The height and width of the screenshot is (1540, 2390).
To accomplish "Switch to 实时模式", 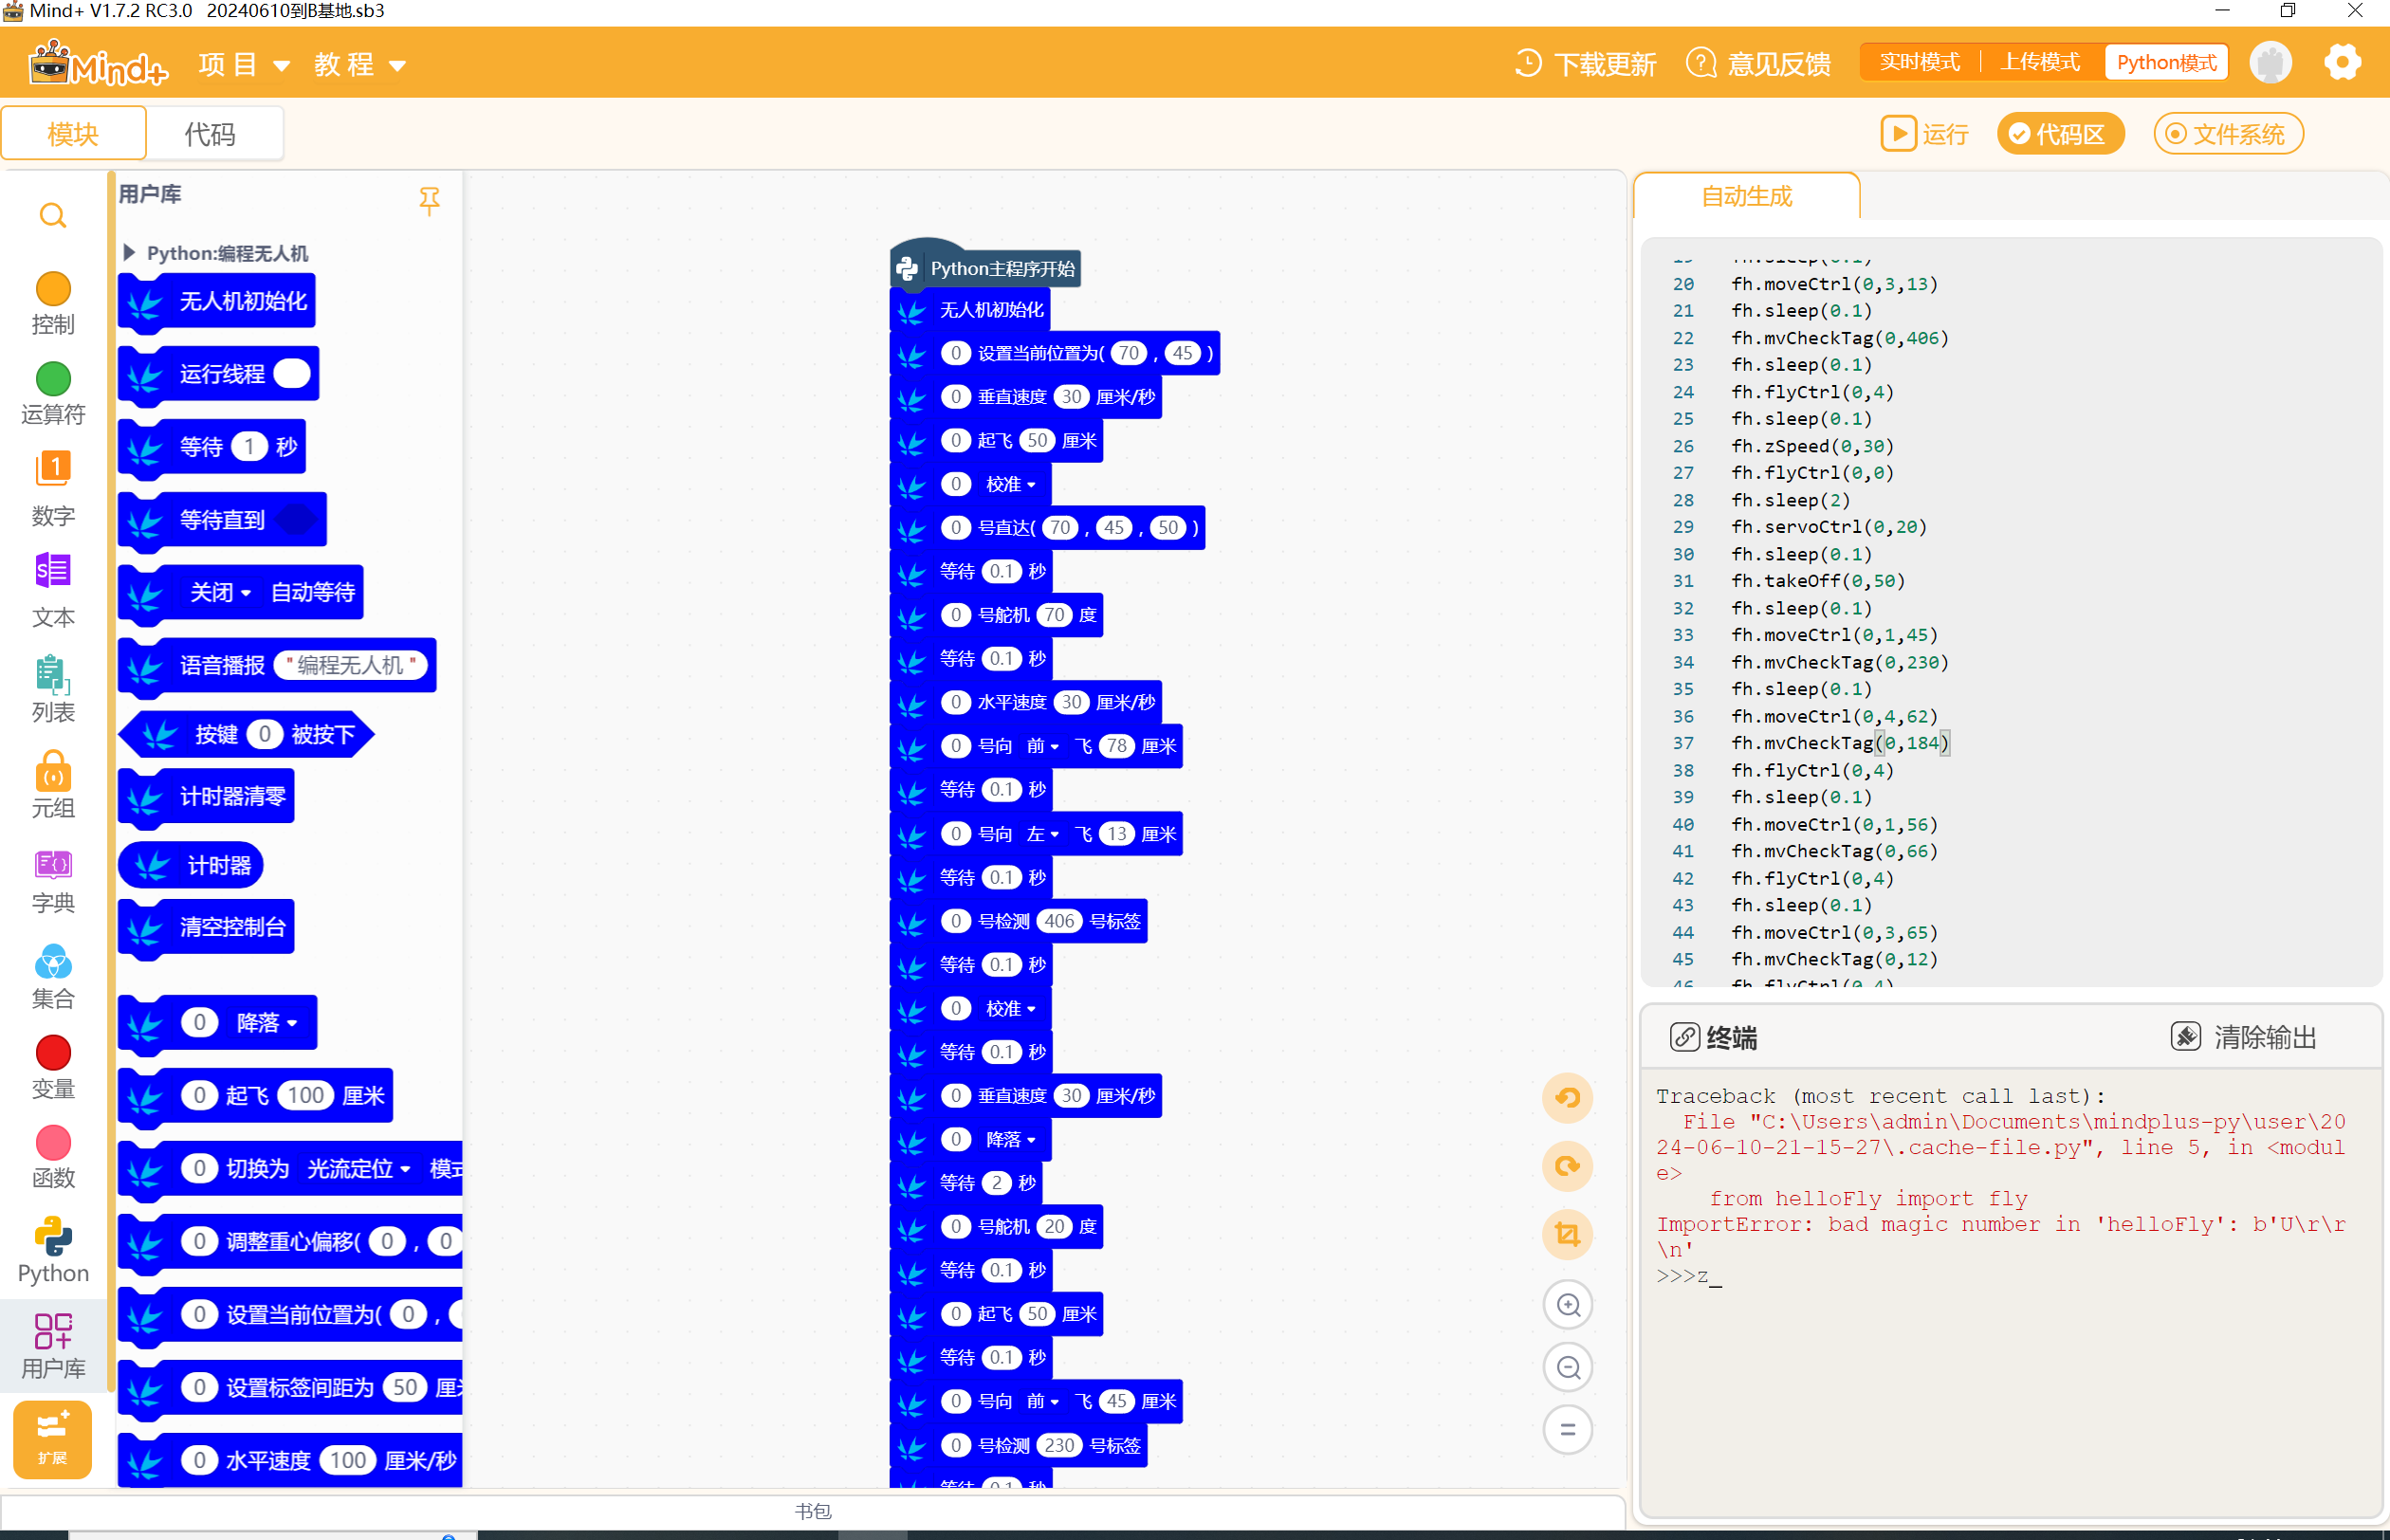I will coord(1919,62).
